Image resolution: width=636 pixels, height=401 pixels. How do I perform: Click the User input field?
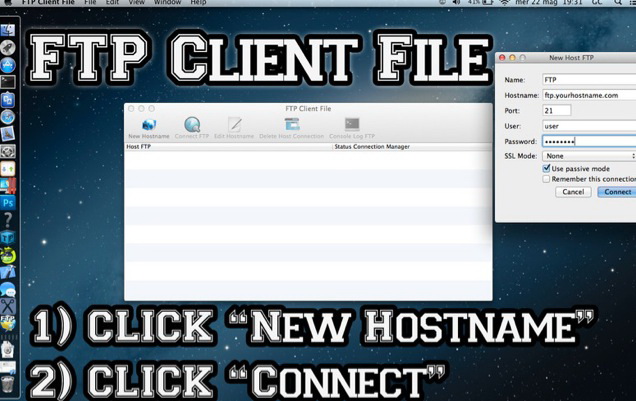point(589,126)
